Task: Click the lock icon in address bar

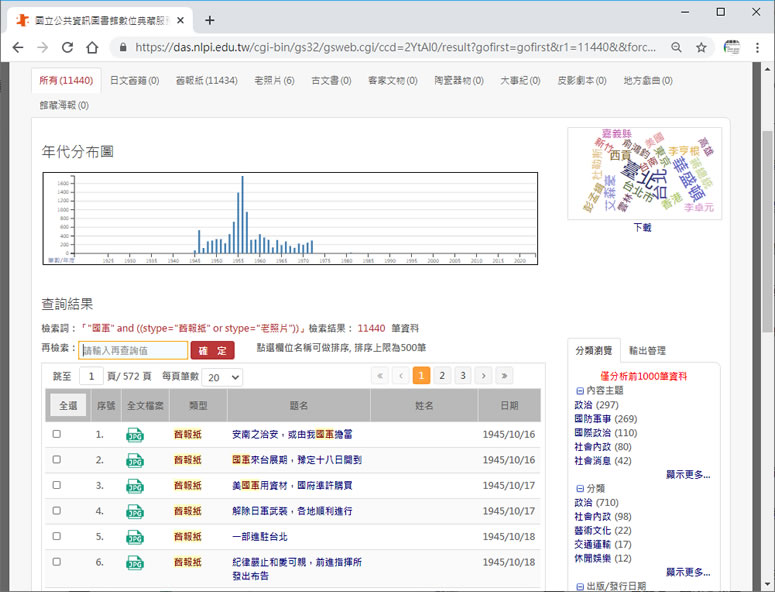Action: 123,47
